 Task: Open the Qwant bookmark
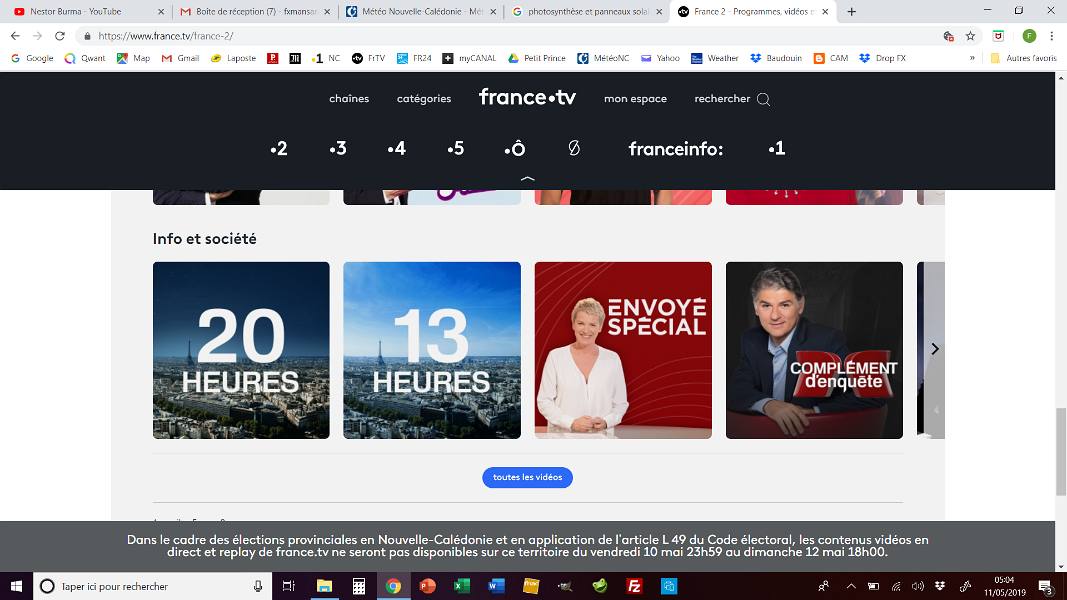84,58
